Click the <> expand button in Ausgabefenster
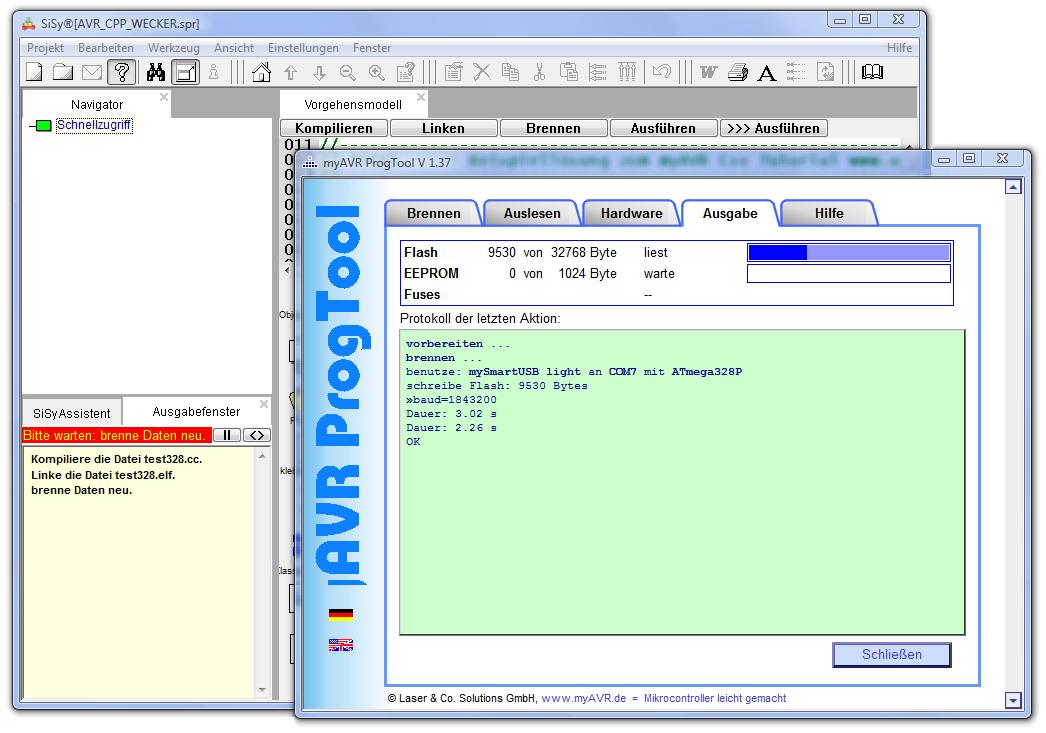Viewport: 1046px width, 733px height. (257, 435)
